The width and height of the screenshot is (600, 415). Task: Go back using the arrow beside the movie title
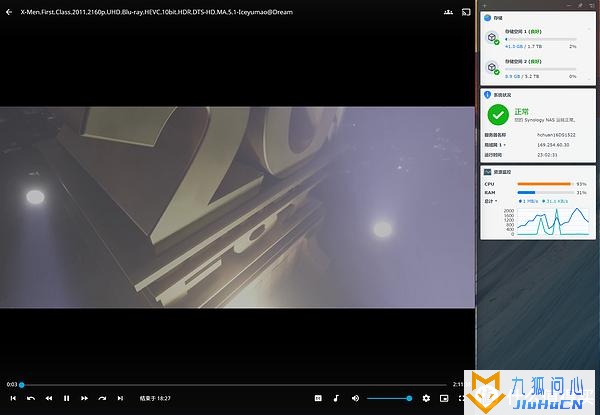tap(9, 12)
